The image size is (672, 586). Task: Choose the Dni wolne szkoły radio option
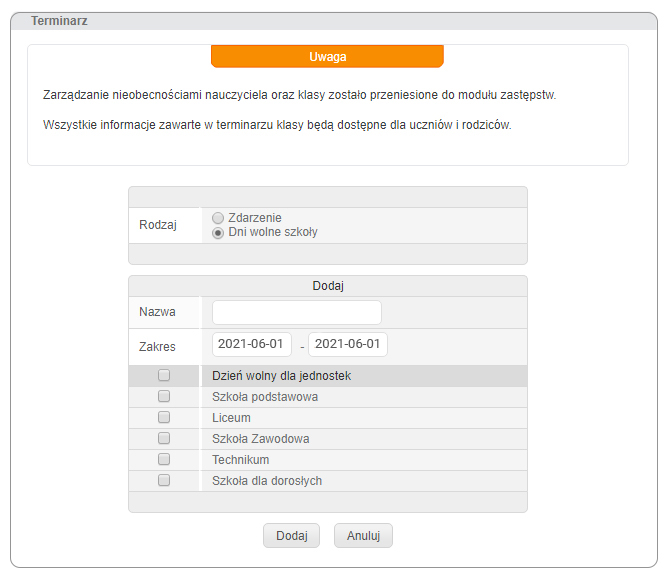coord(218,232)
